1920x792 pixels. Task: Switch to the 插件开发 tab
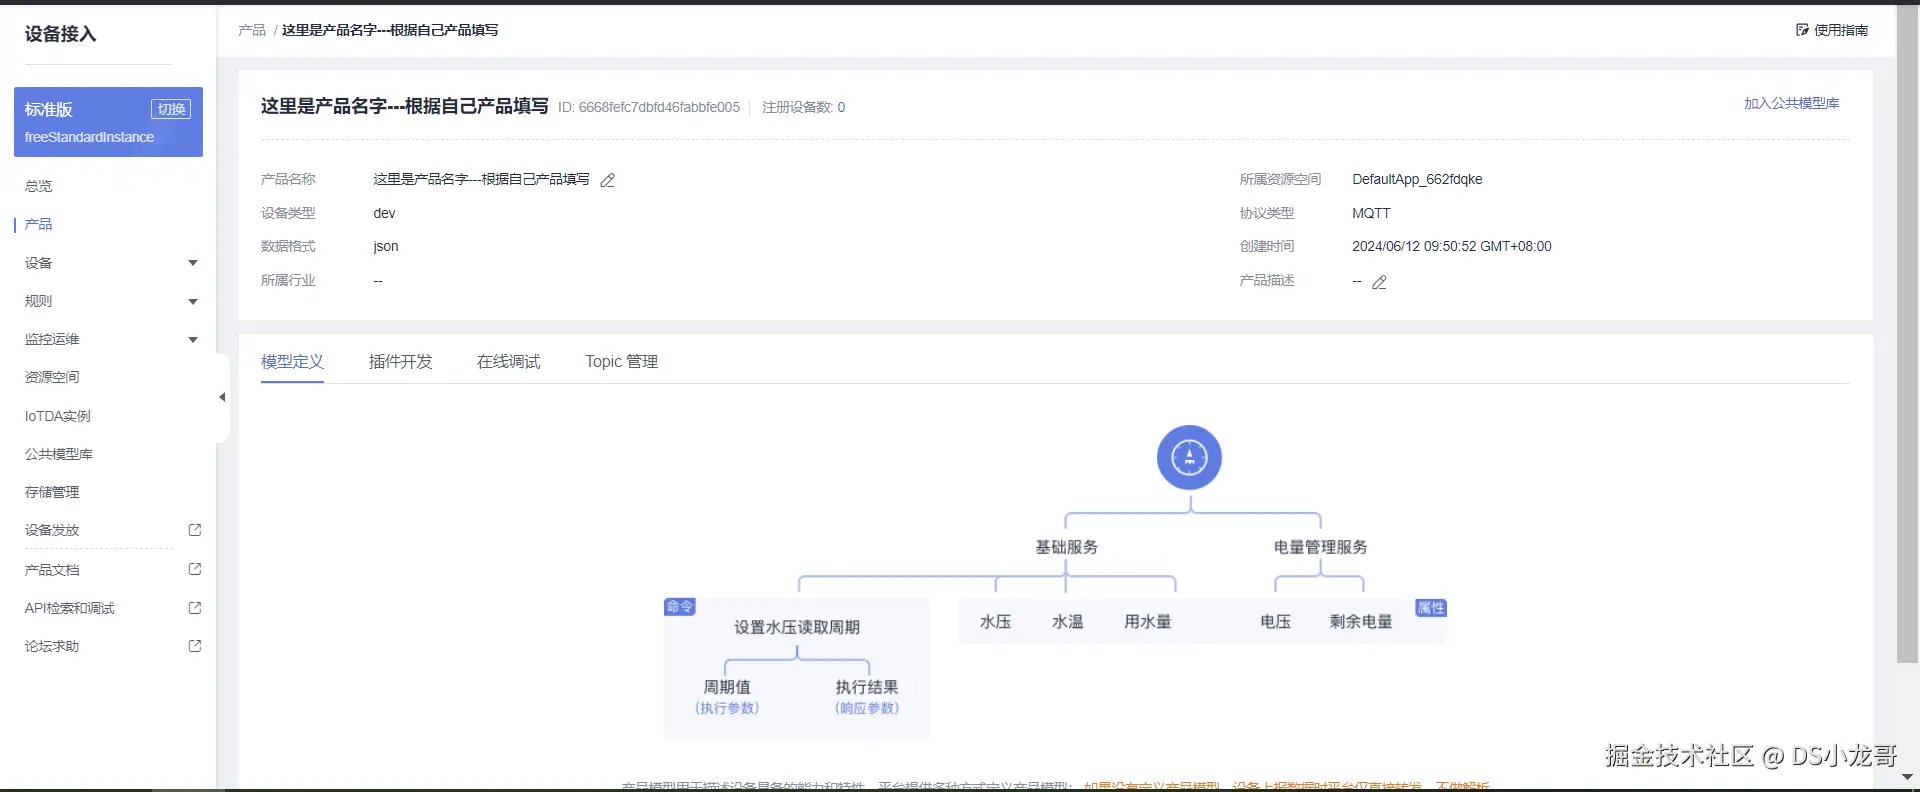400,361
